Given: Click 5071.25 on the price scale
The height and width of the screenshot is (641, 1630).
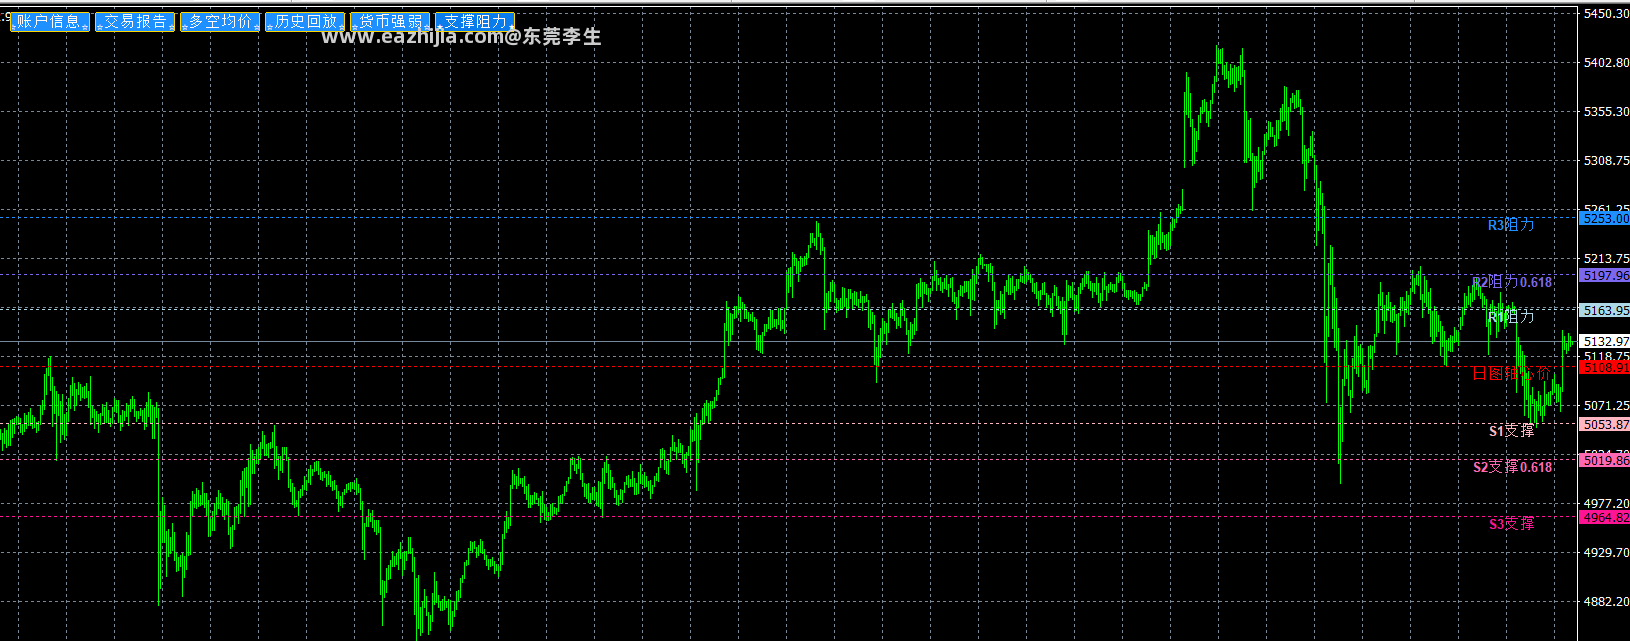Looking at the screenshot, I should pyautogui.click(x=1606, y=406).
